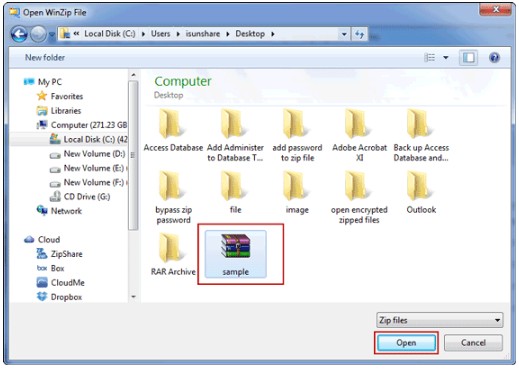The image size is (519, 369).
Task: Toggle the preview pane button
Action: click(468, 58)
